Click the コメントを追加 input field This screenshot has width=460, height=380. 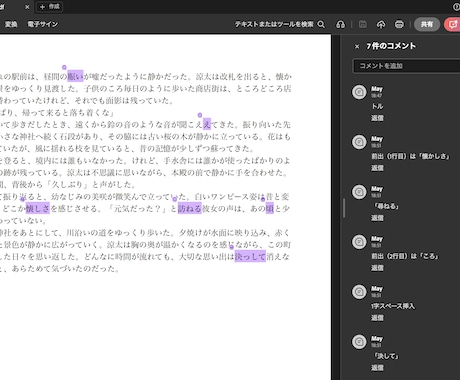[406, 66]
